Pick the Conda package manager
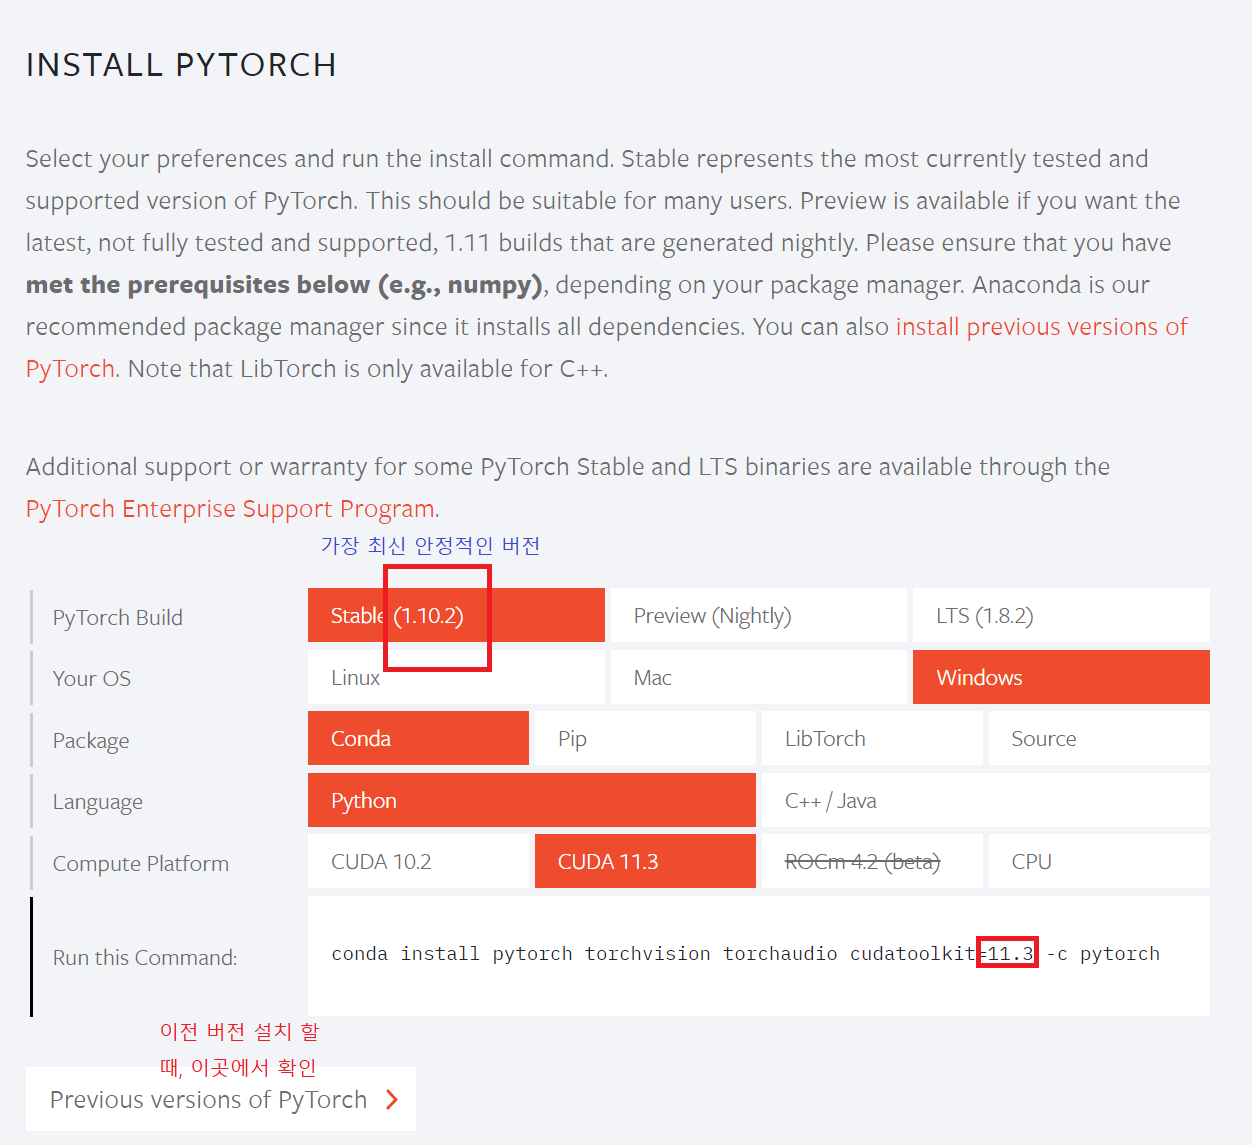This screenshot has width=1252, height=1145. (418, 738)
